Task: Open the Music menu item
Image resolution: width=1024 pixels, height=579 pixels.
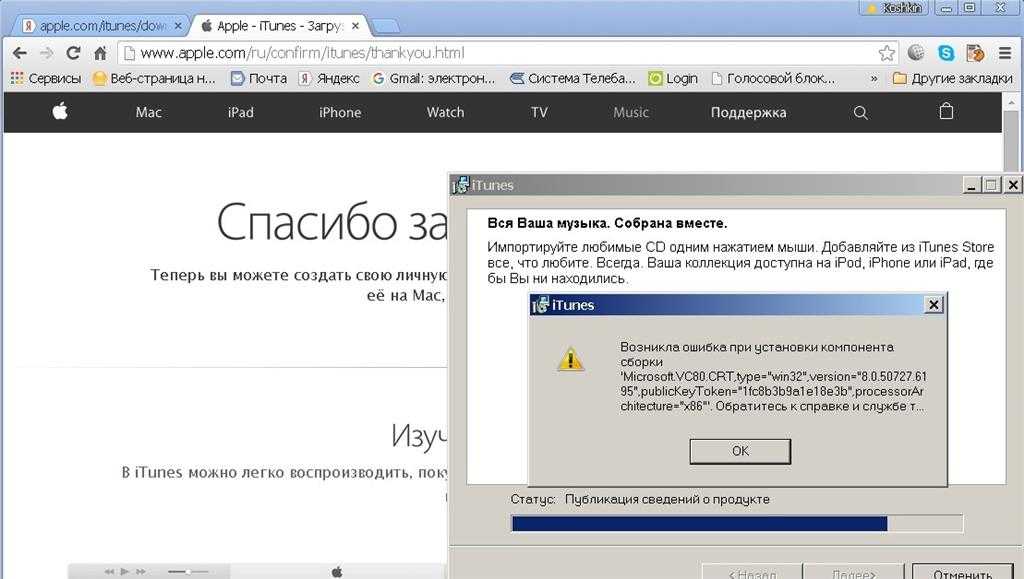Action: click(x=631, y=112)
